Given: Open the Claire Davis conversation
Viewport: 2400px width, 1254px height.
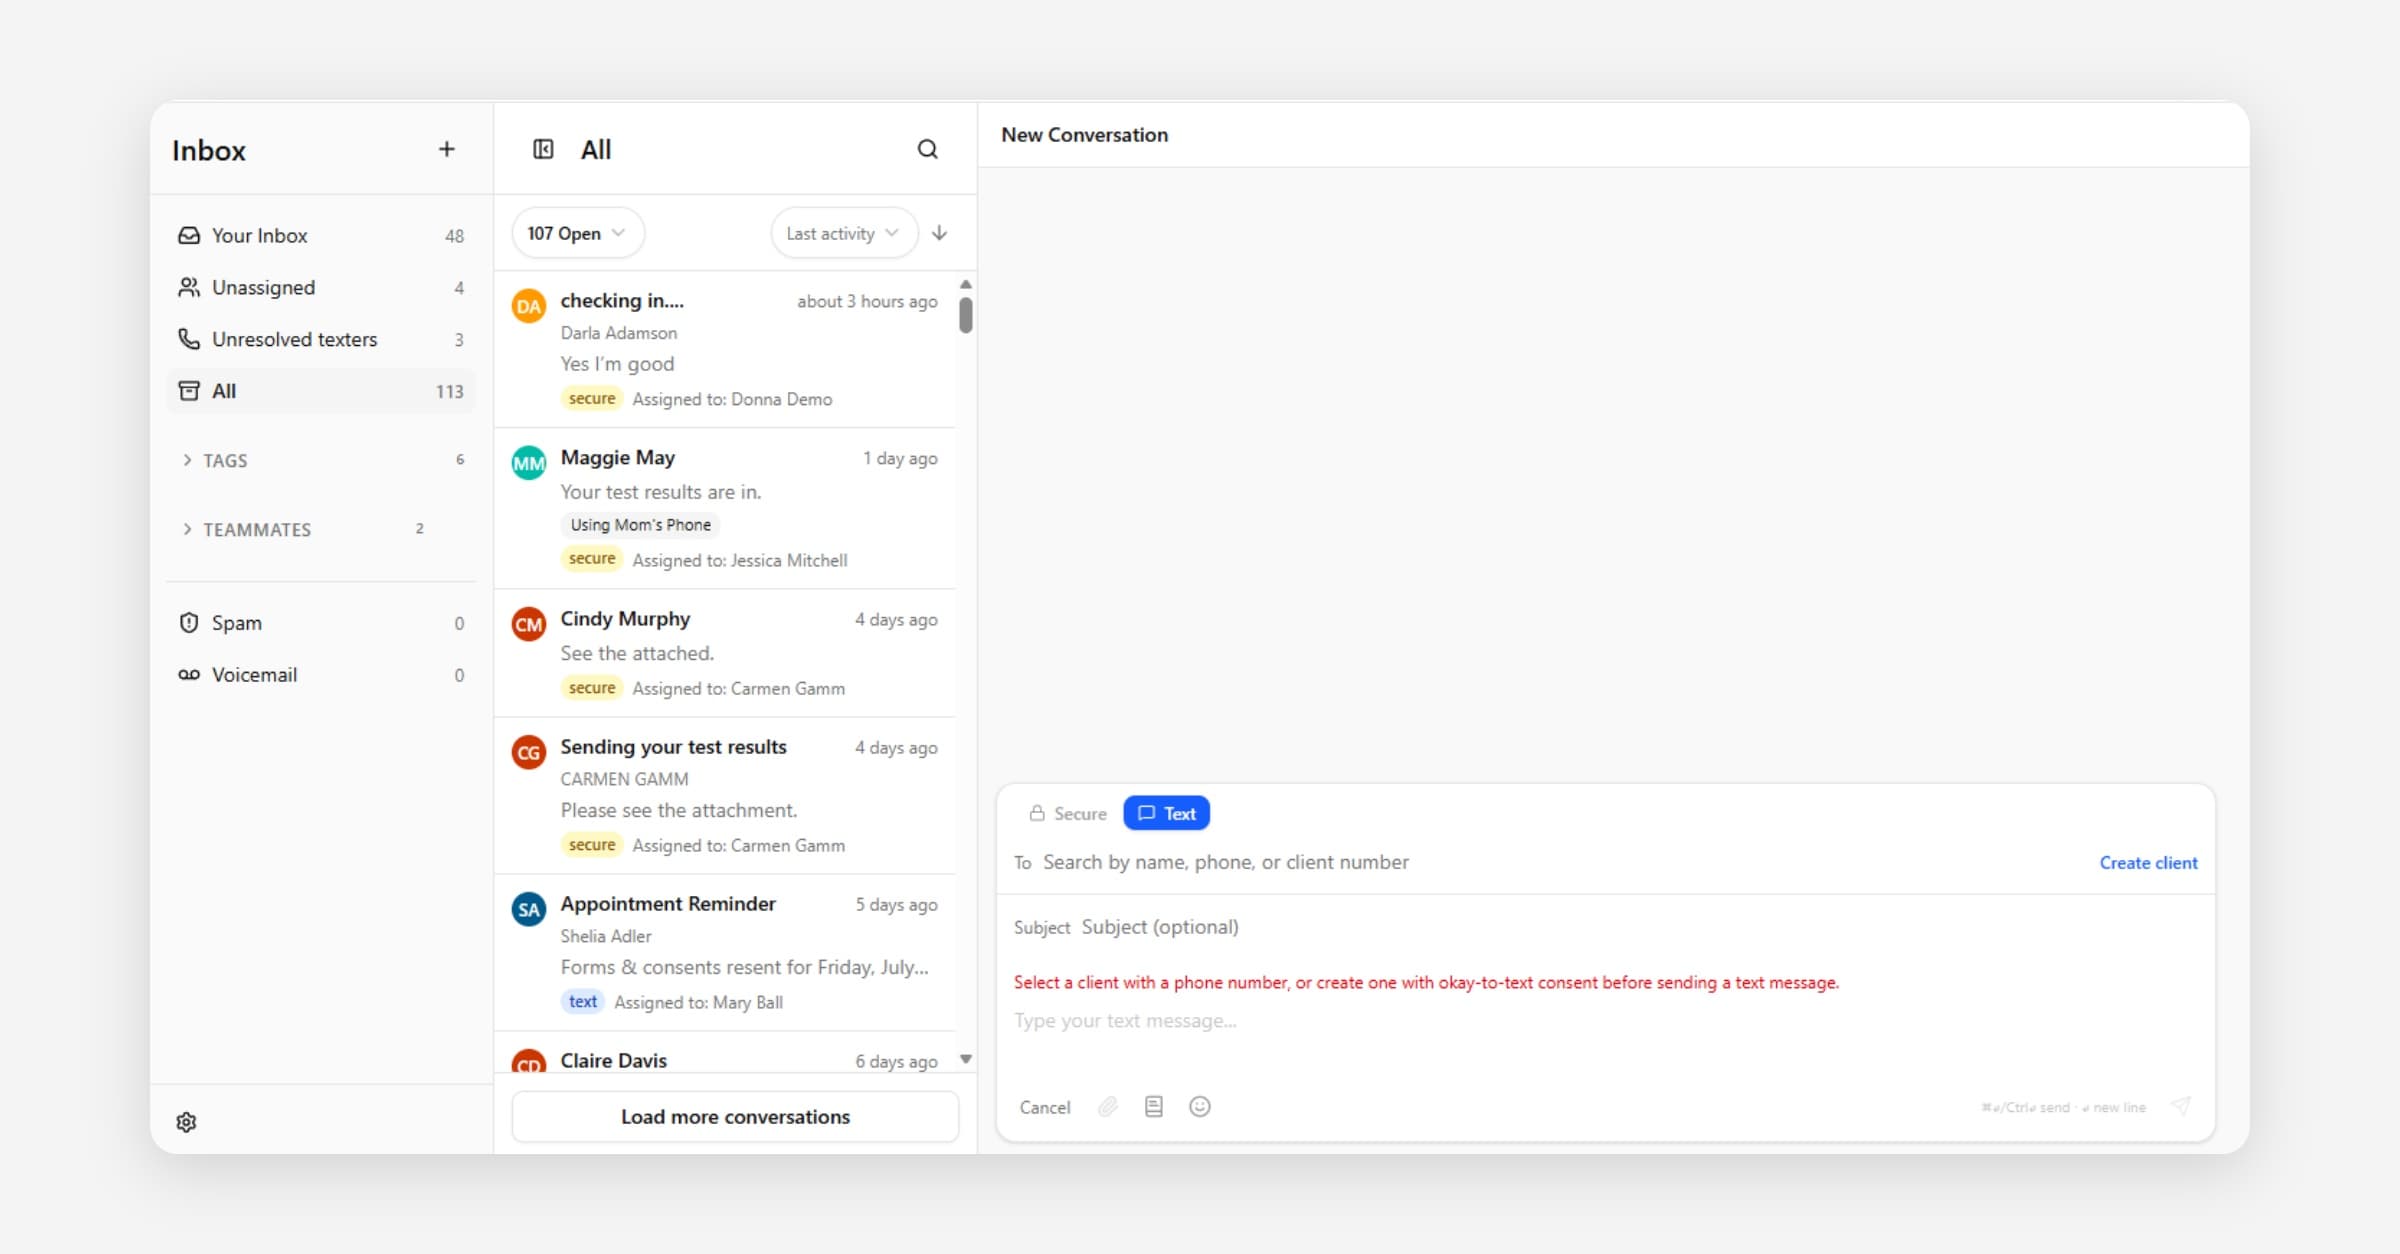Looking at the screenshot, I should click(725, 1053).
